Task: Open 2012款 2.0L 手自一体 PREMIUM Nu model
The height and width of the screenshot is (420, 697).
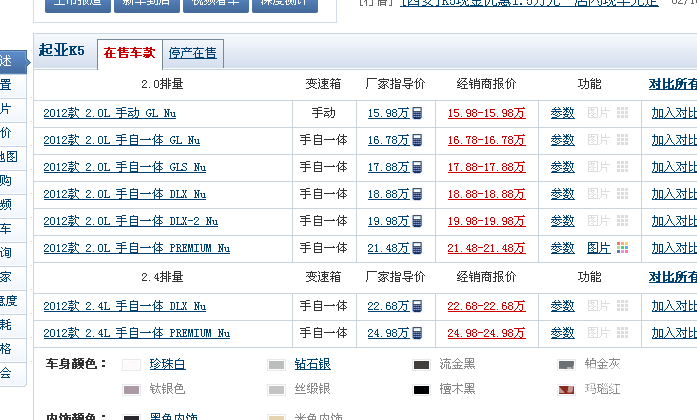Action: point(137,248)
